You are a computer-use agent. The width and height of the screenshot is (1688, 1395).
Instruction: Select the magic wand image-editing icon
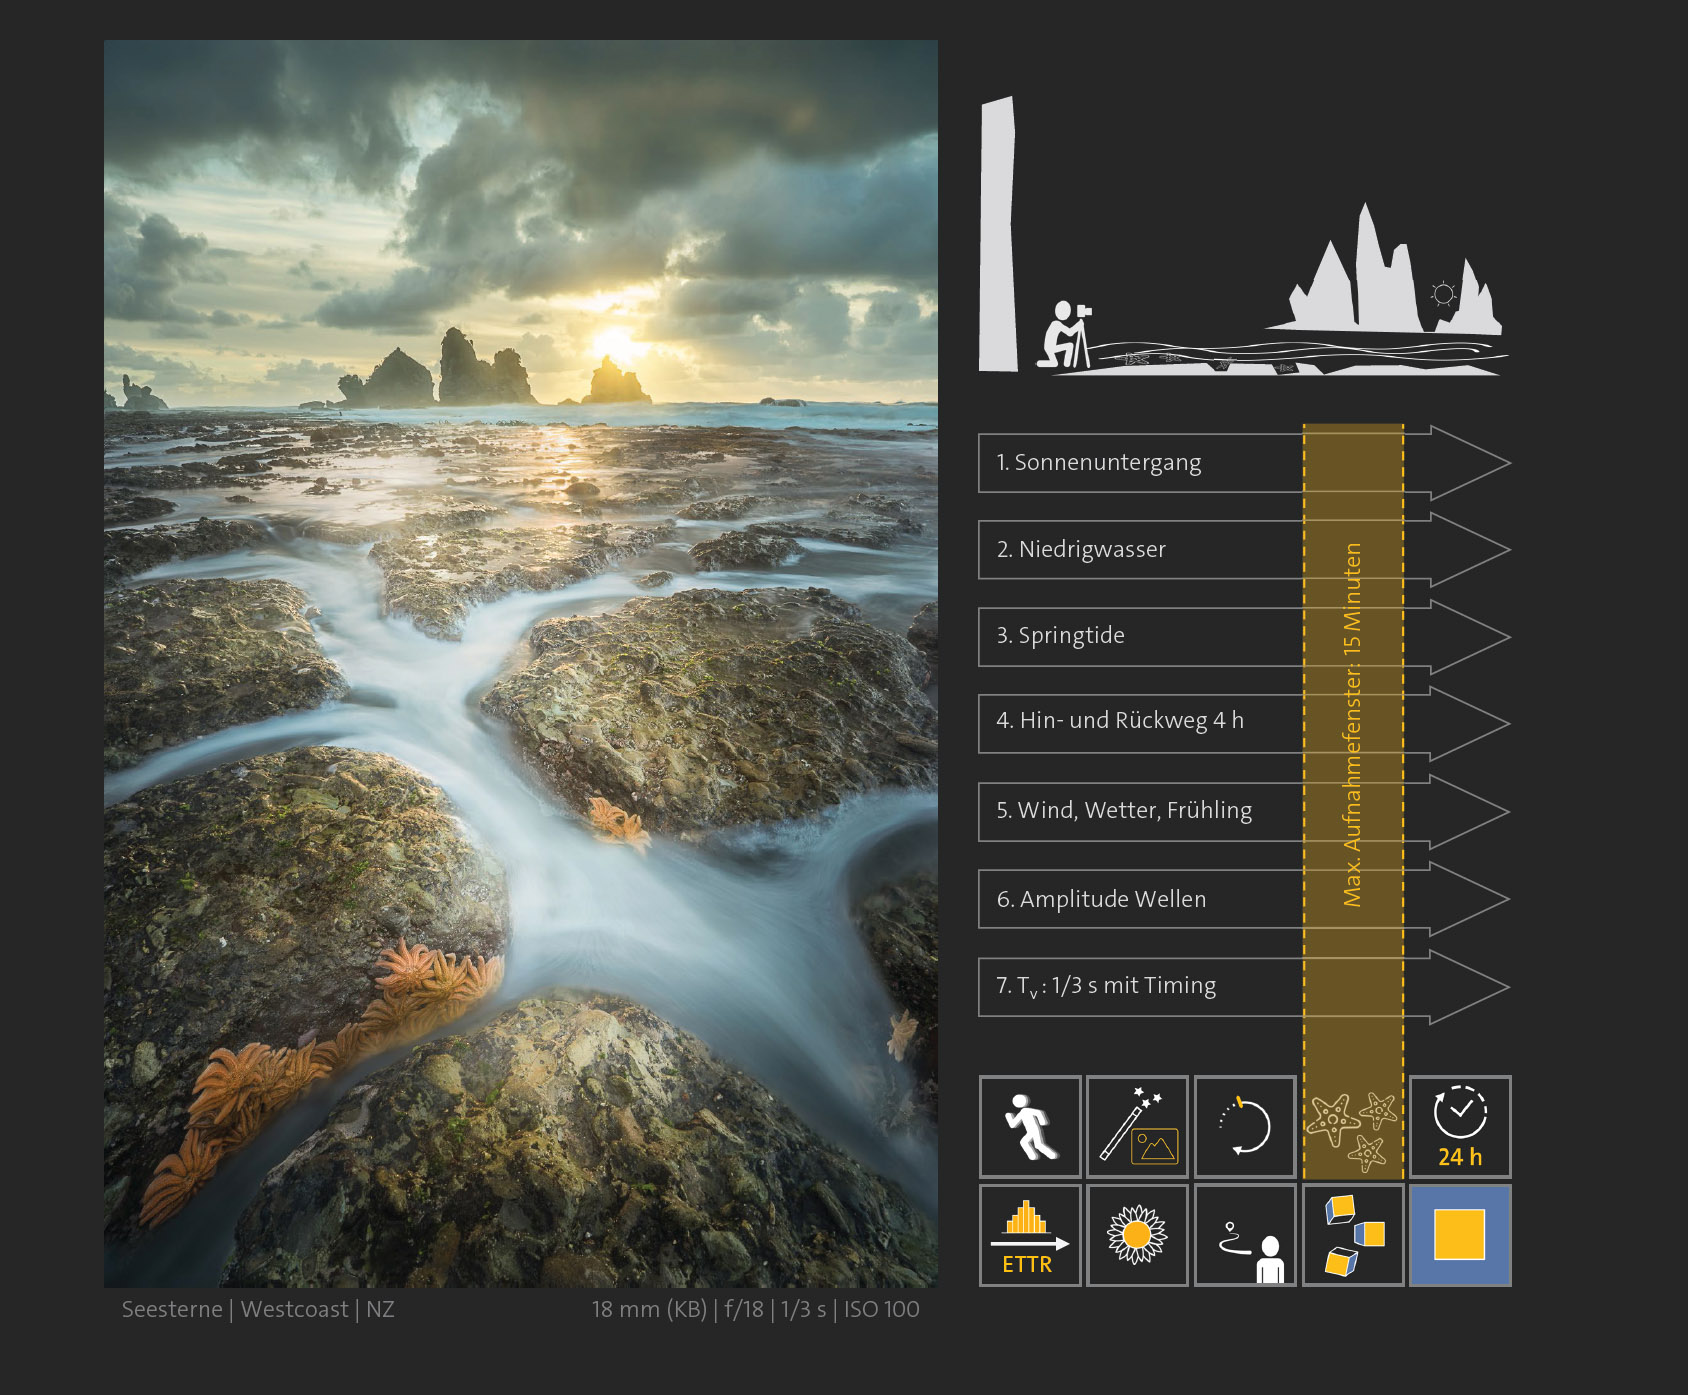pyautogui.click(x=1138, y=1127)
